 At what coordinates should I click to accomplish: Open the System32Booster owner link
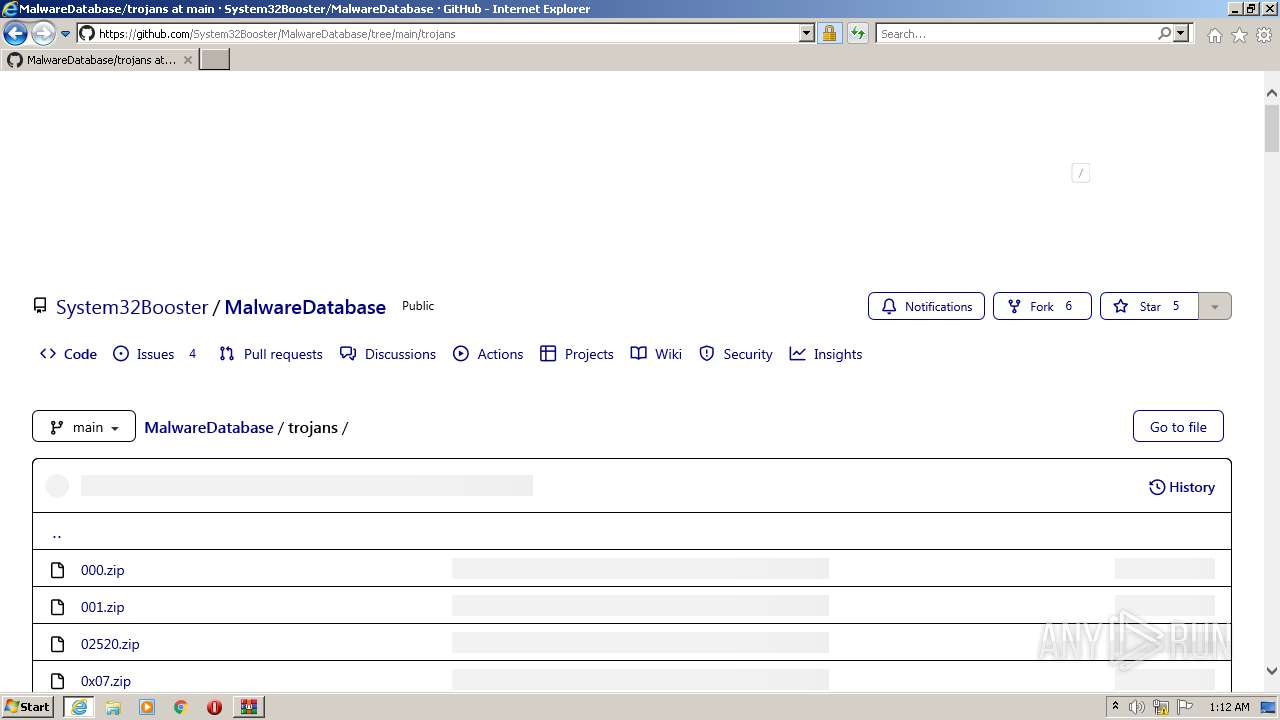point(132,307)
